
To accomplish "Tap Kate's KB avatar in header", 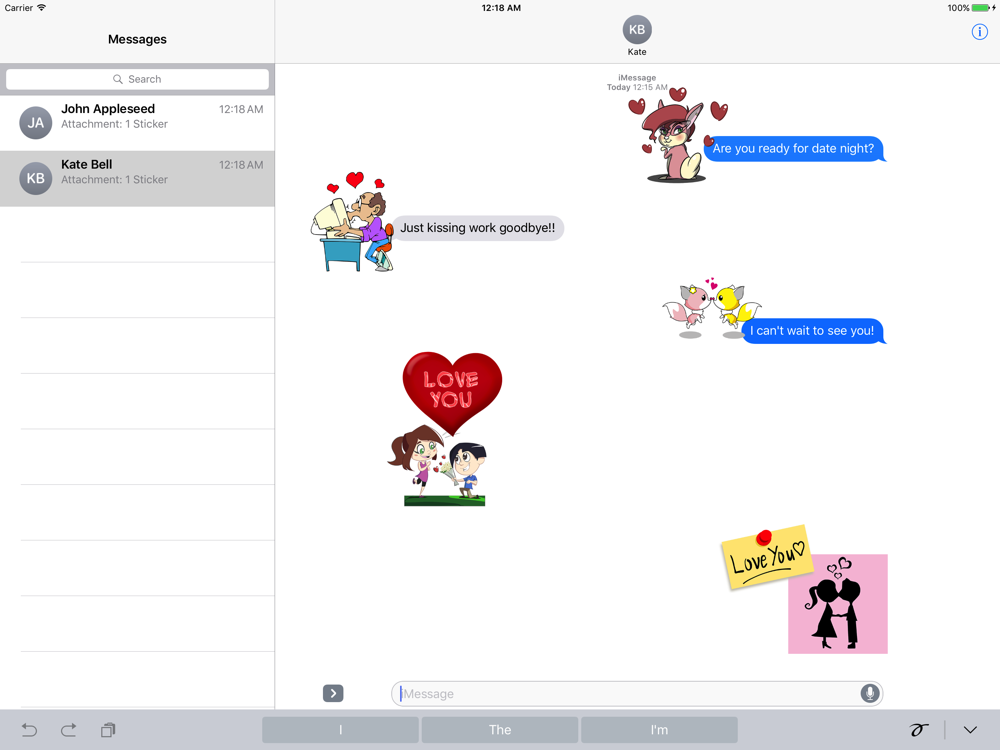I will [636, 29].
